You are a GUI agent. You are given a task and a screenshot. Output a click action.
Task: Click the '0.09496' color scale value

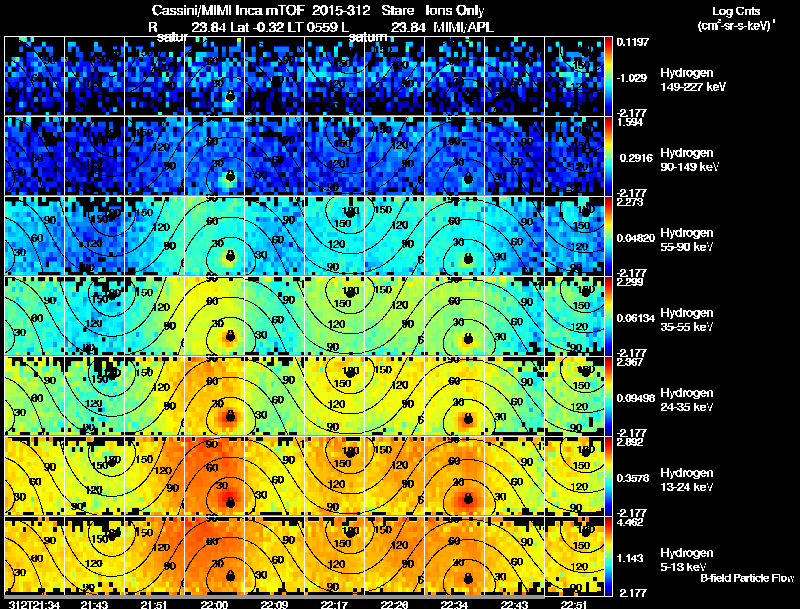636,398
